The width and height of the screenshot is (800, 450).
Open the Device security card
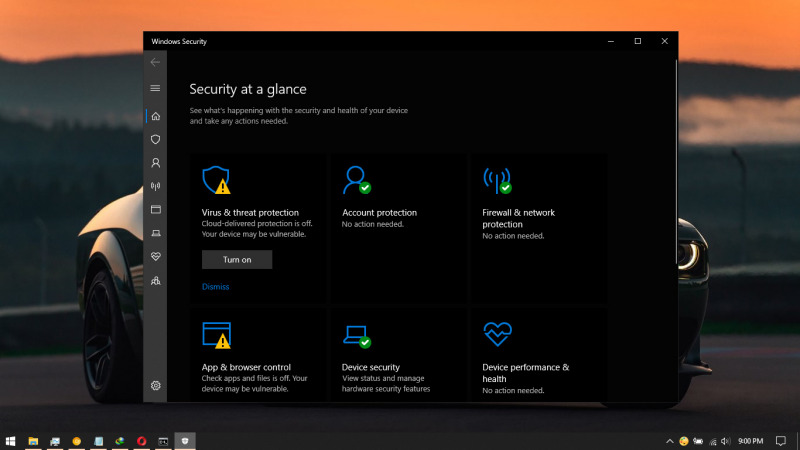pyautogui.click(x=398, y=355)
